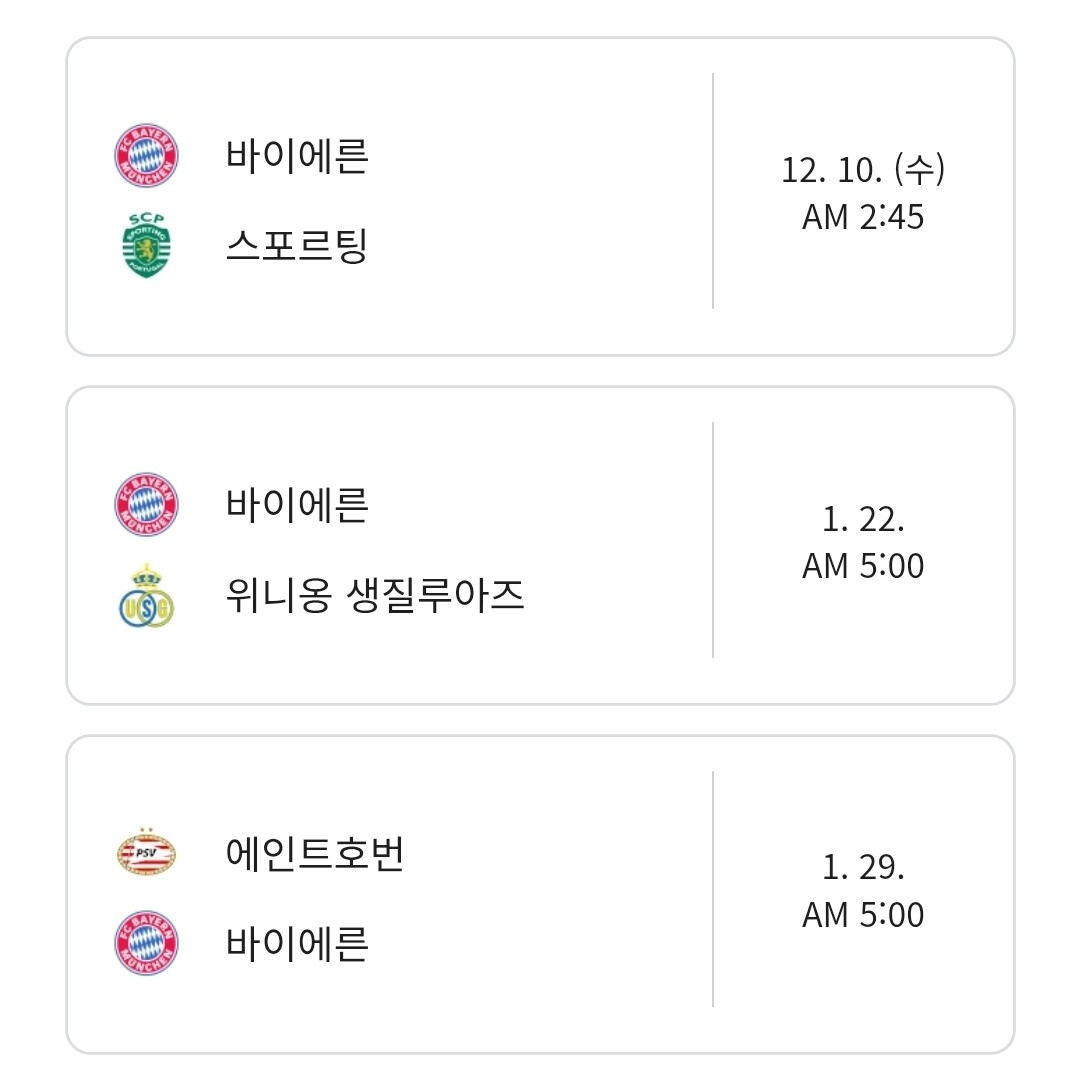Click the 12. 10. (수) match date
Screen dimensions: 1080x1079
click(x=862, y=170)
